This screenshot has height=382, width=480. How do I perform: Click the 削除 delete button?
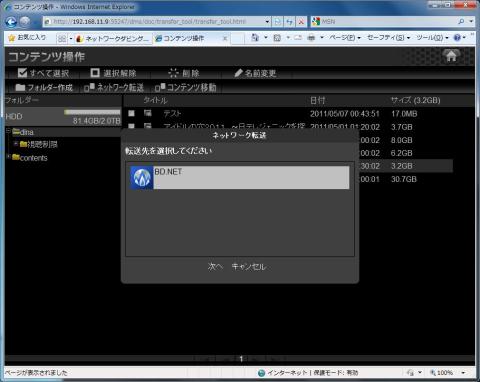click(x=184, y=73)
